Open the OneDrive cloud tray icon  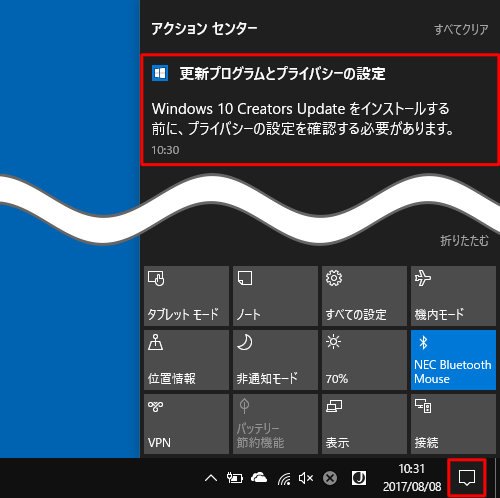click(x=259, y=478)
